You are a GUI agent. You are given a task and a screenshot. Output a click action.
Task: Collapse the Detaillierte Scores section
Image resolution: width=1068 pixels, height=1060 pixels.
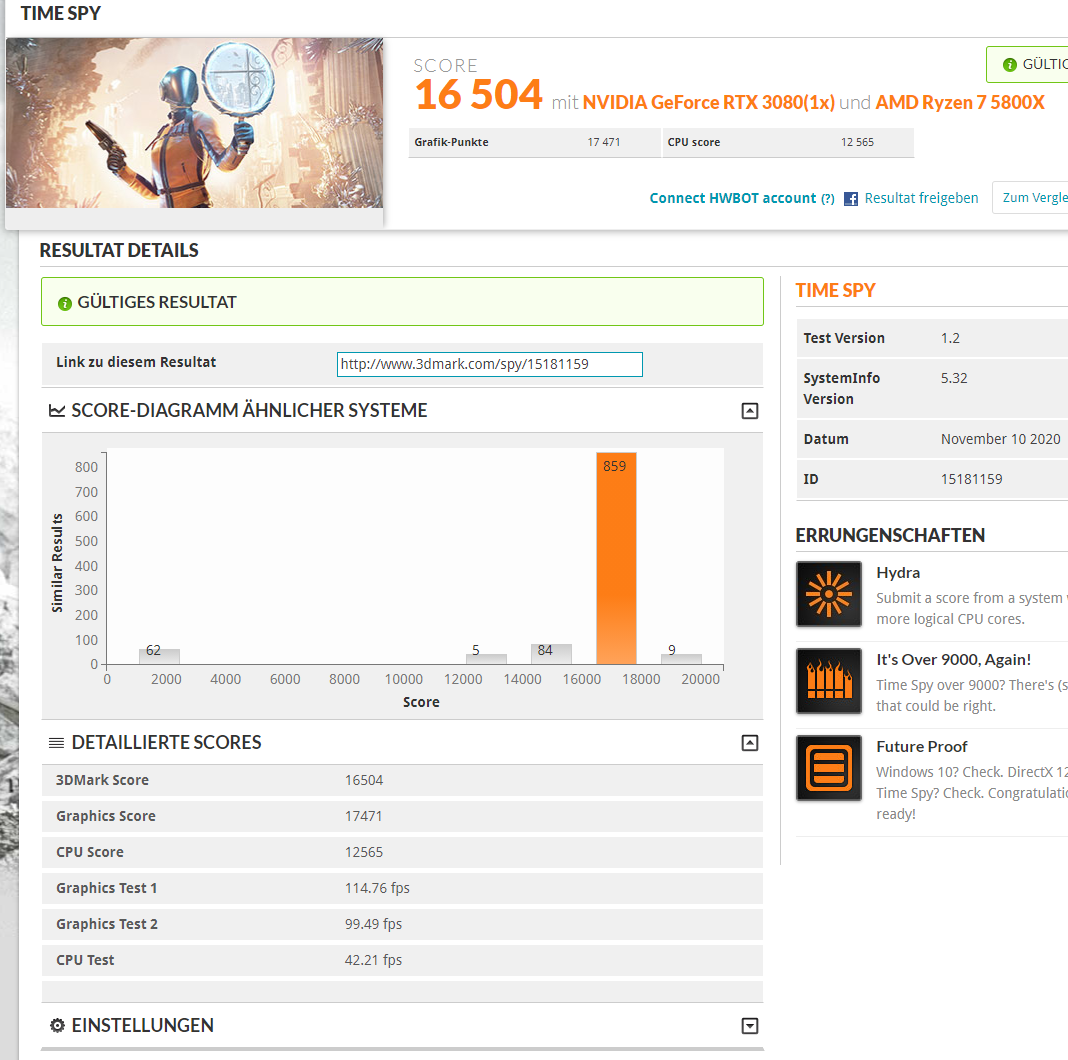point(749,742)
